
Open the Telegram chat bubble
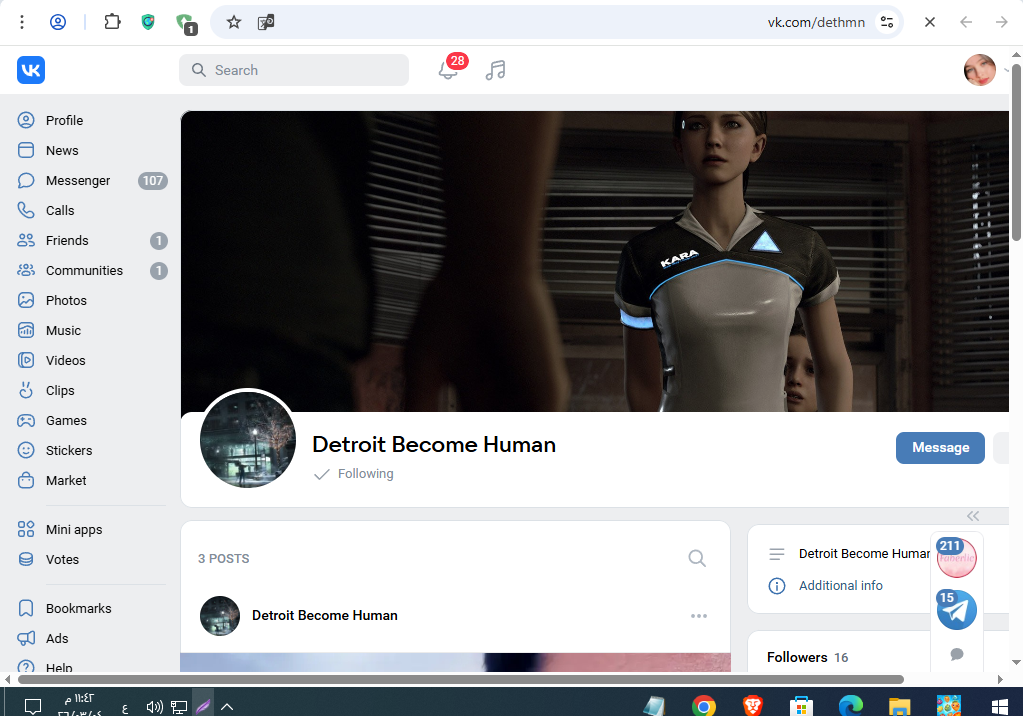coord(956,610)
